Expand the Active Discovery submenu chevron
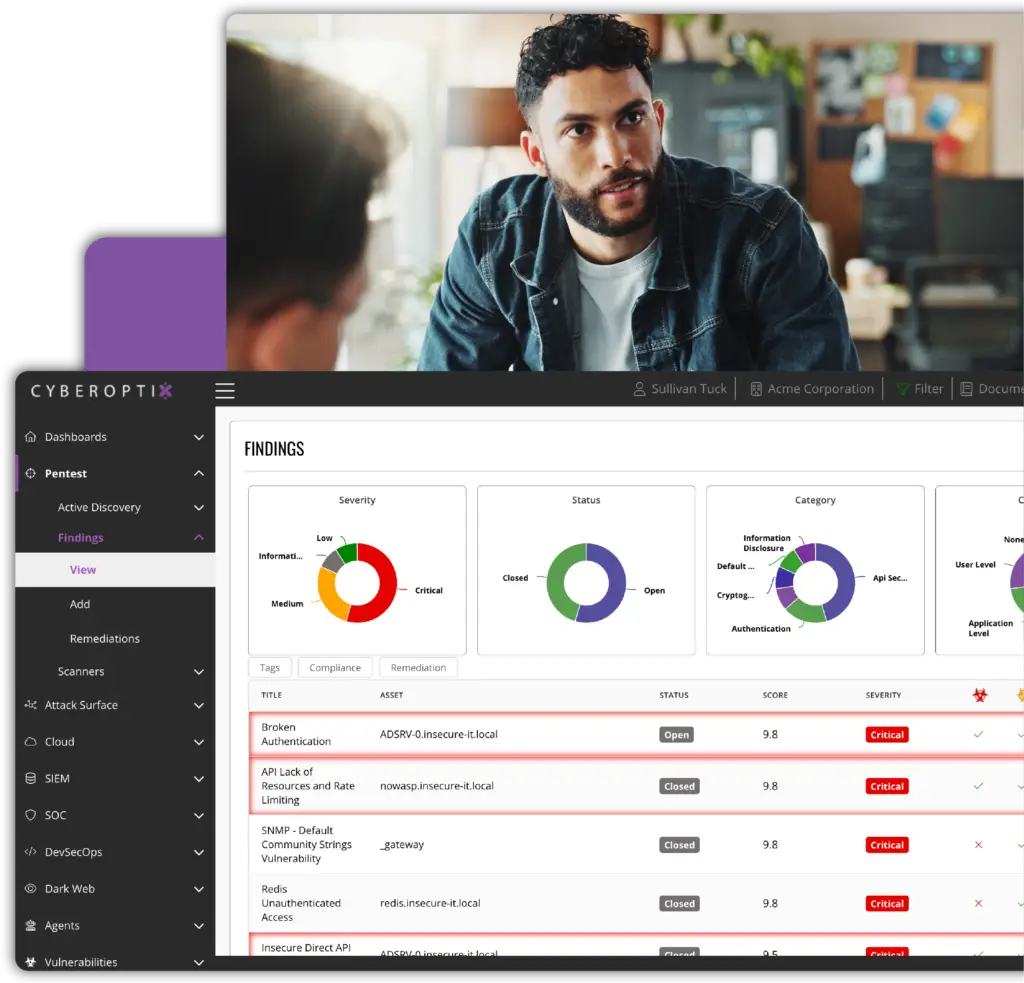 198,508
